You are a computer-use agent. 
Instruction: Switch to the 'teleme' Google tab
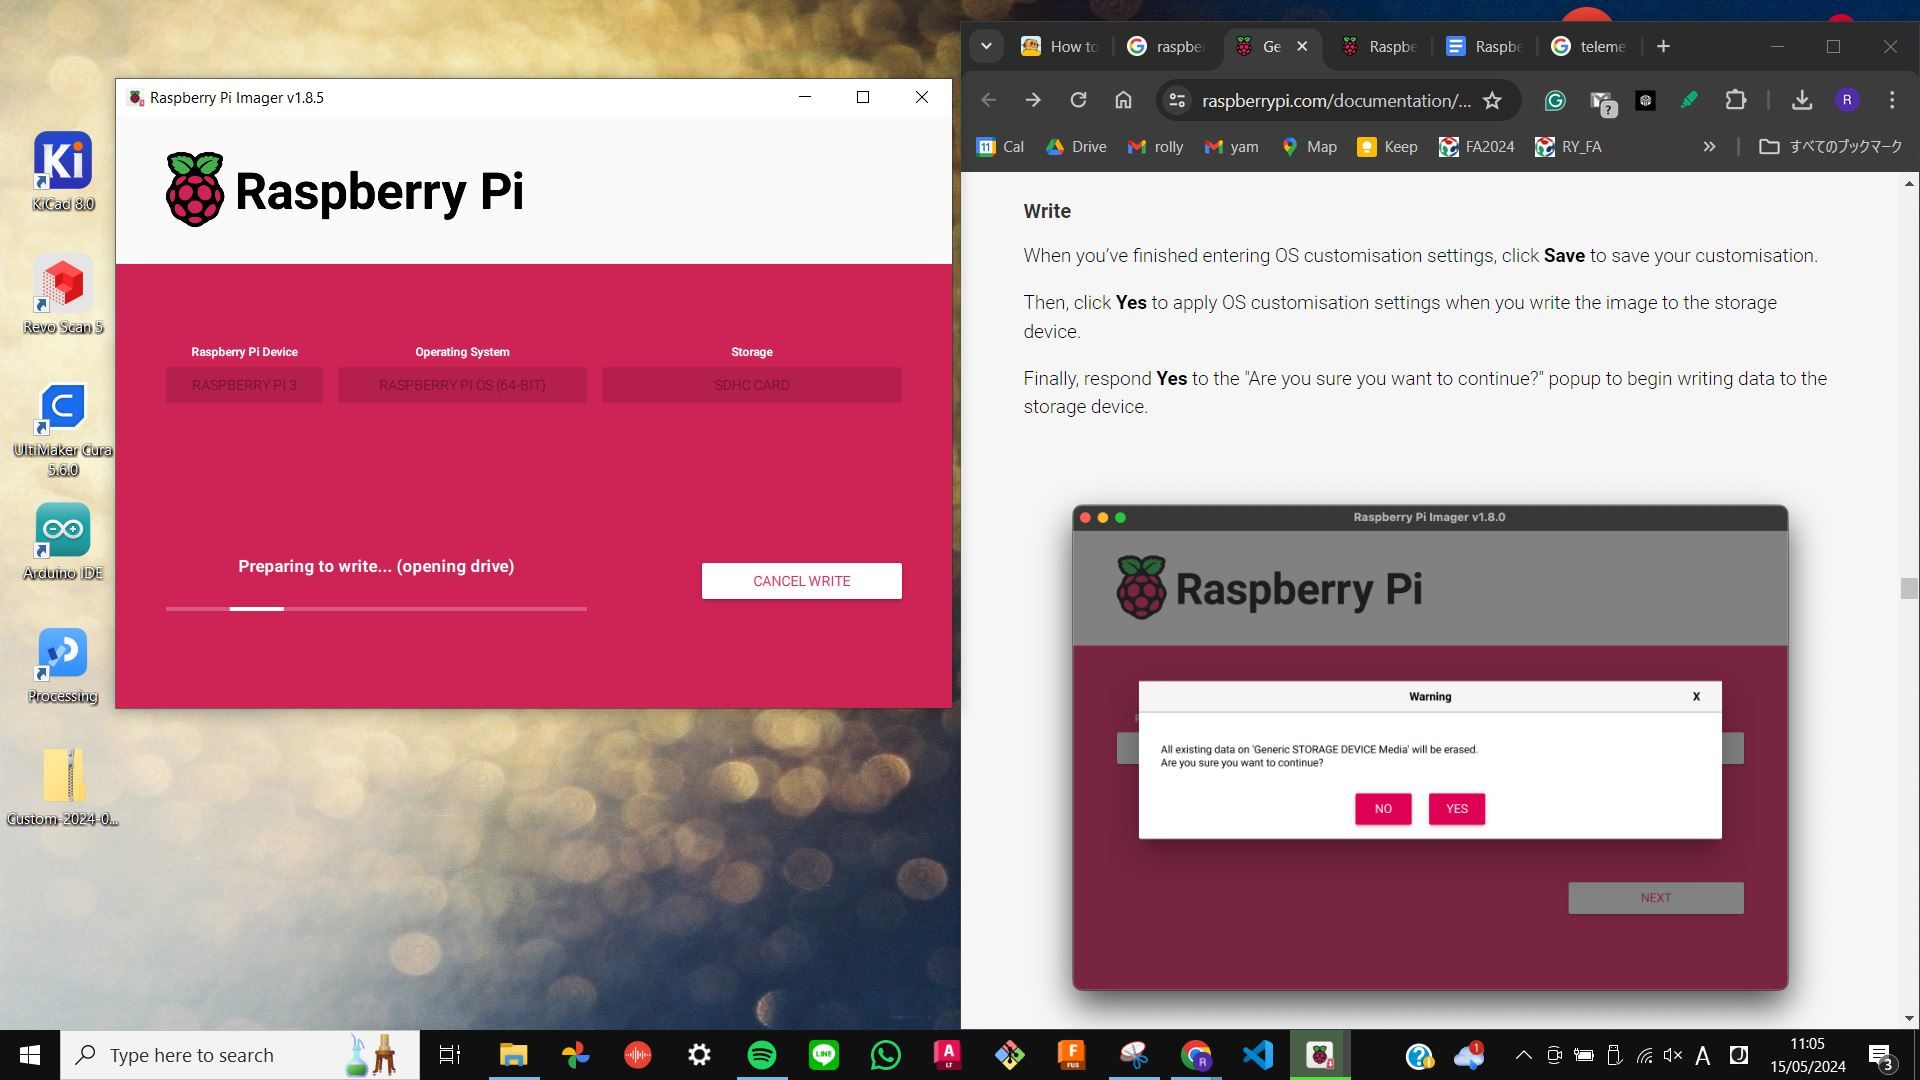pyautogui.click(x=1590, y=46)
